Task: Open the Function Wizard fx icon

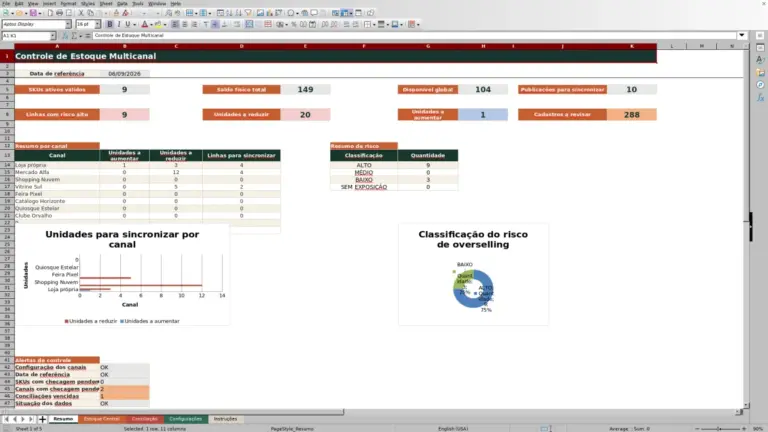Action: (65, 36)
